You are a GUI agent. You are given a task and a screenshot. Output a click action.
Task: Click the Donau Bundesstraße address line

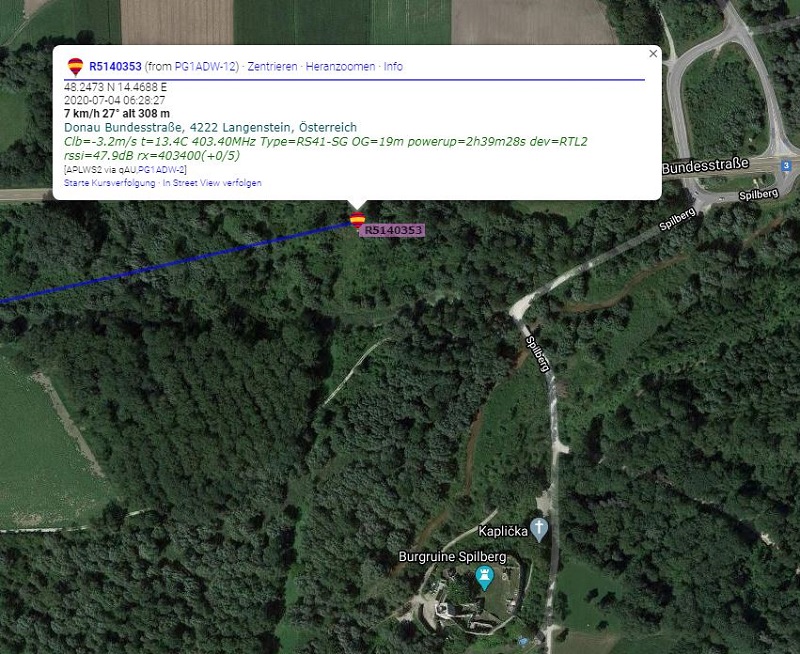tap(210, 127)
